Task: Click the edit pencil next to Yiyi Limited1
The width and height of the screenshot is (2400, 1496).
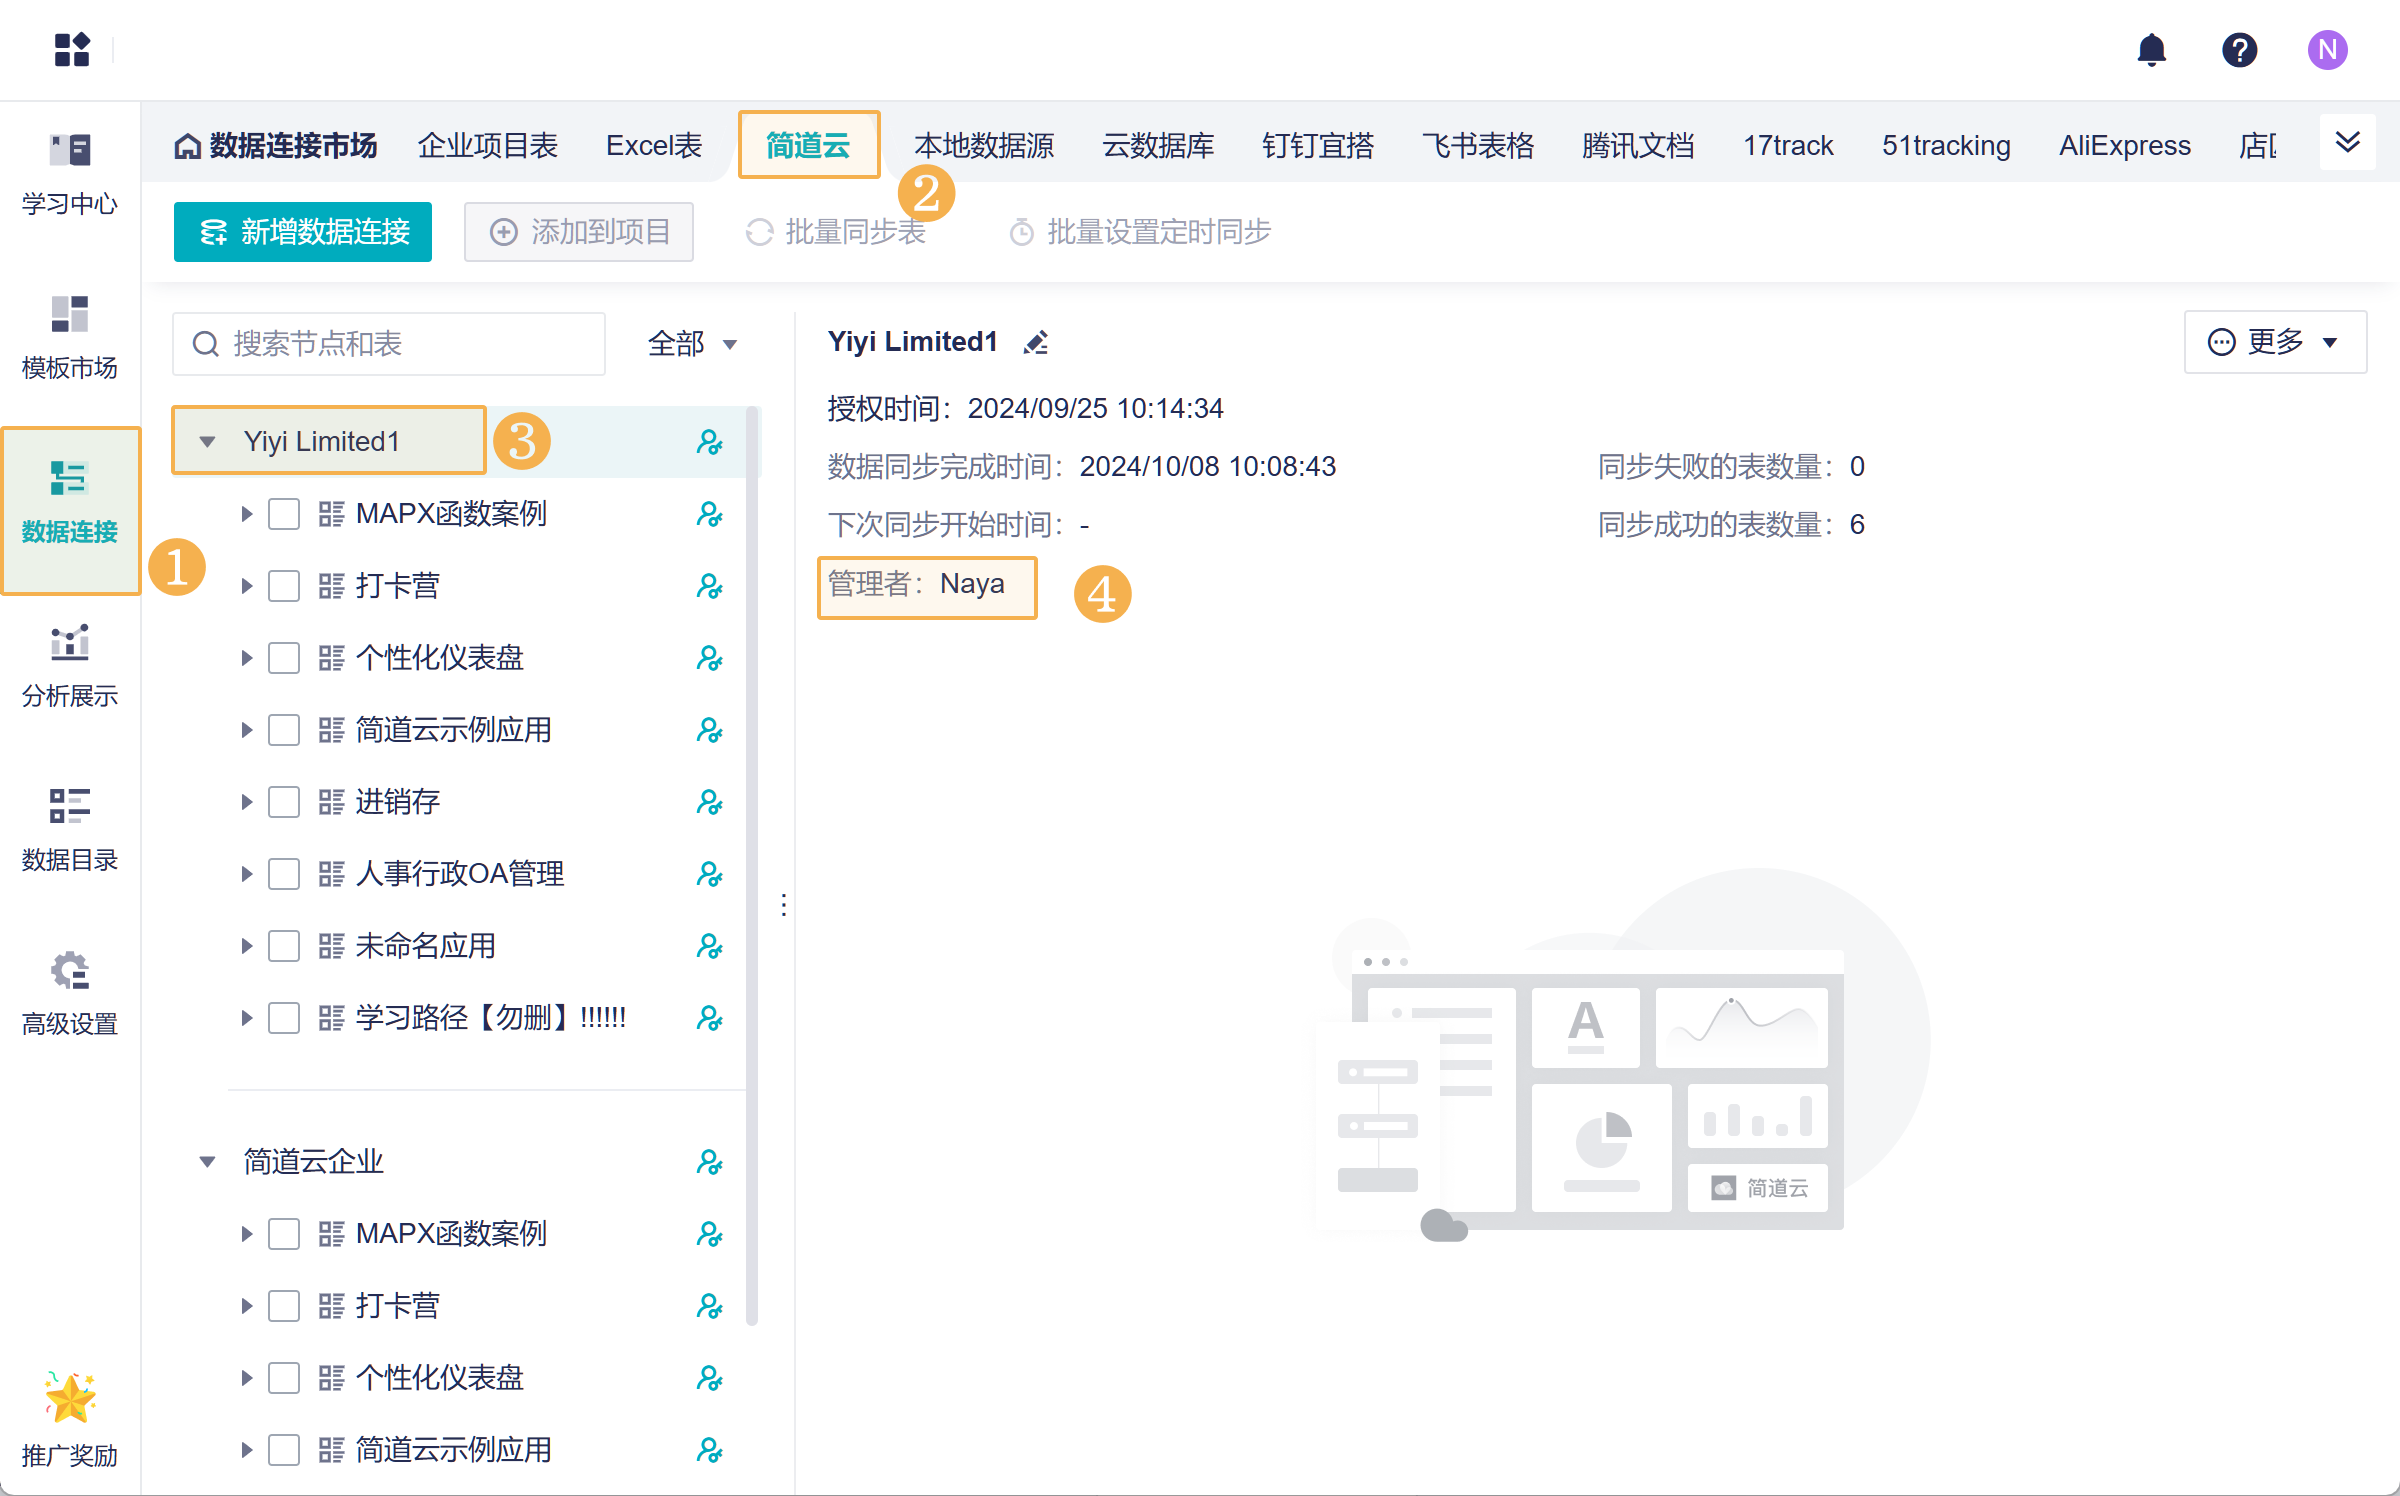Action: [1036, 343]
